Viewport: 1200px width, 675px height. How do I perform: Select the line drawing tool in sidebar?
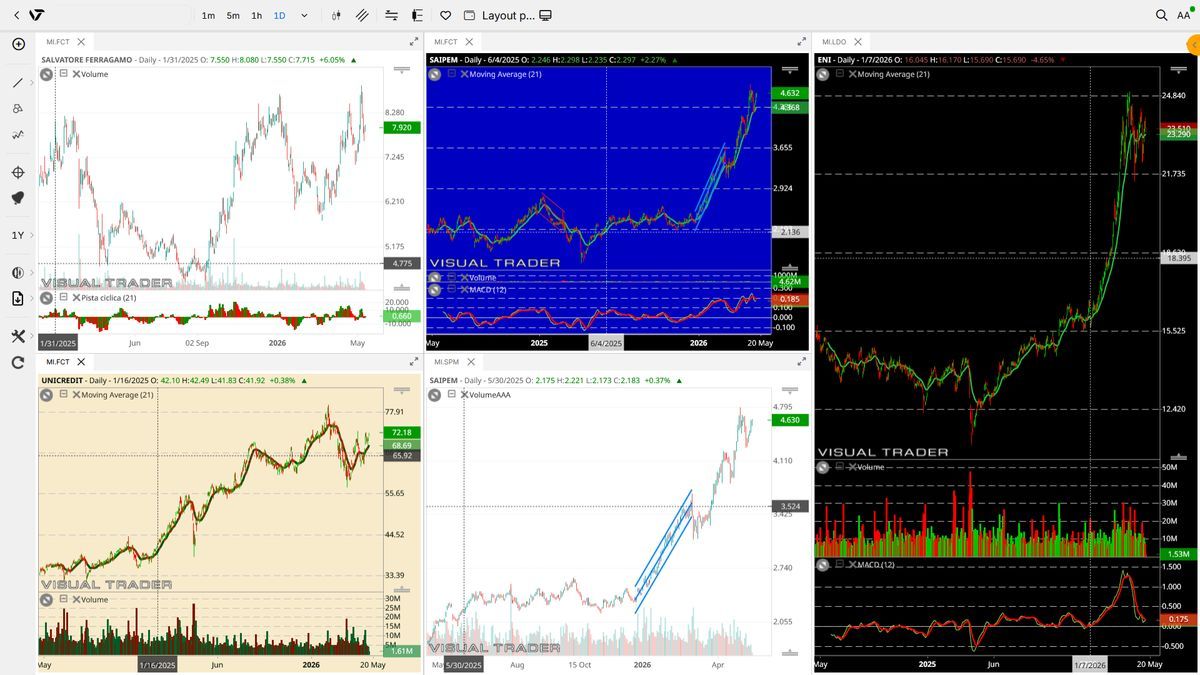pos(18,82)
